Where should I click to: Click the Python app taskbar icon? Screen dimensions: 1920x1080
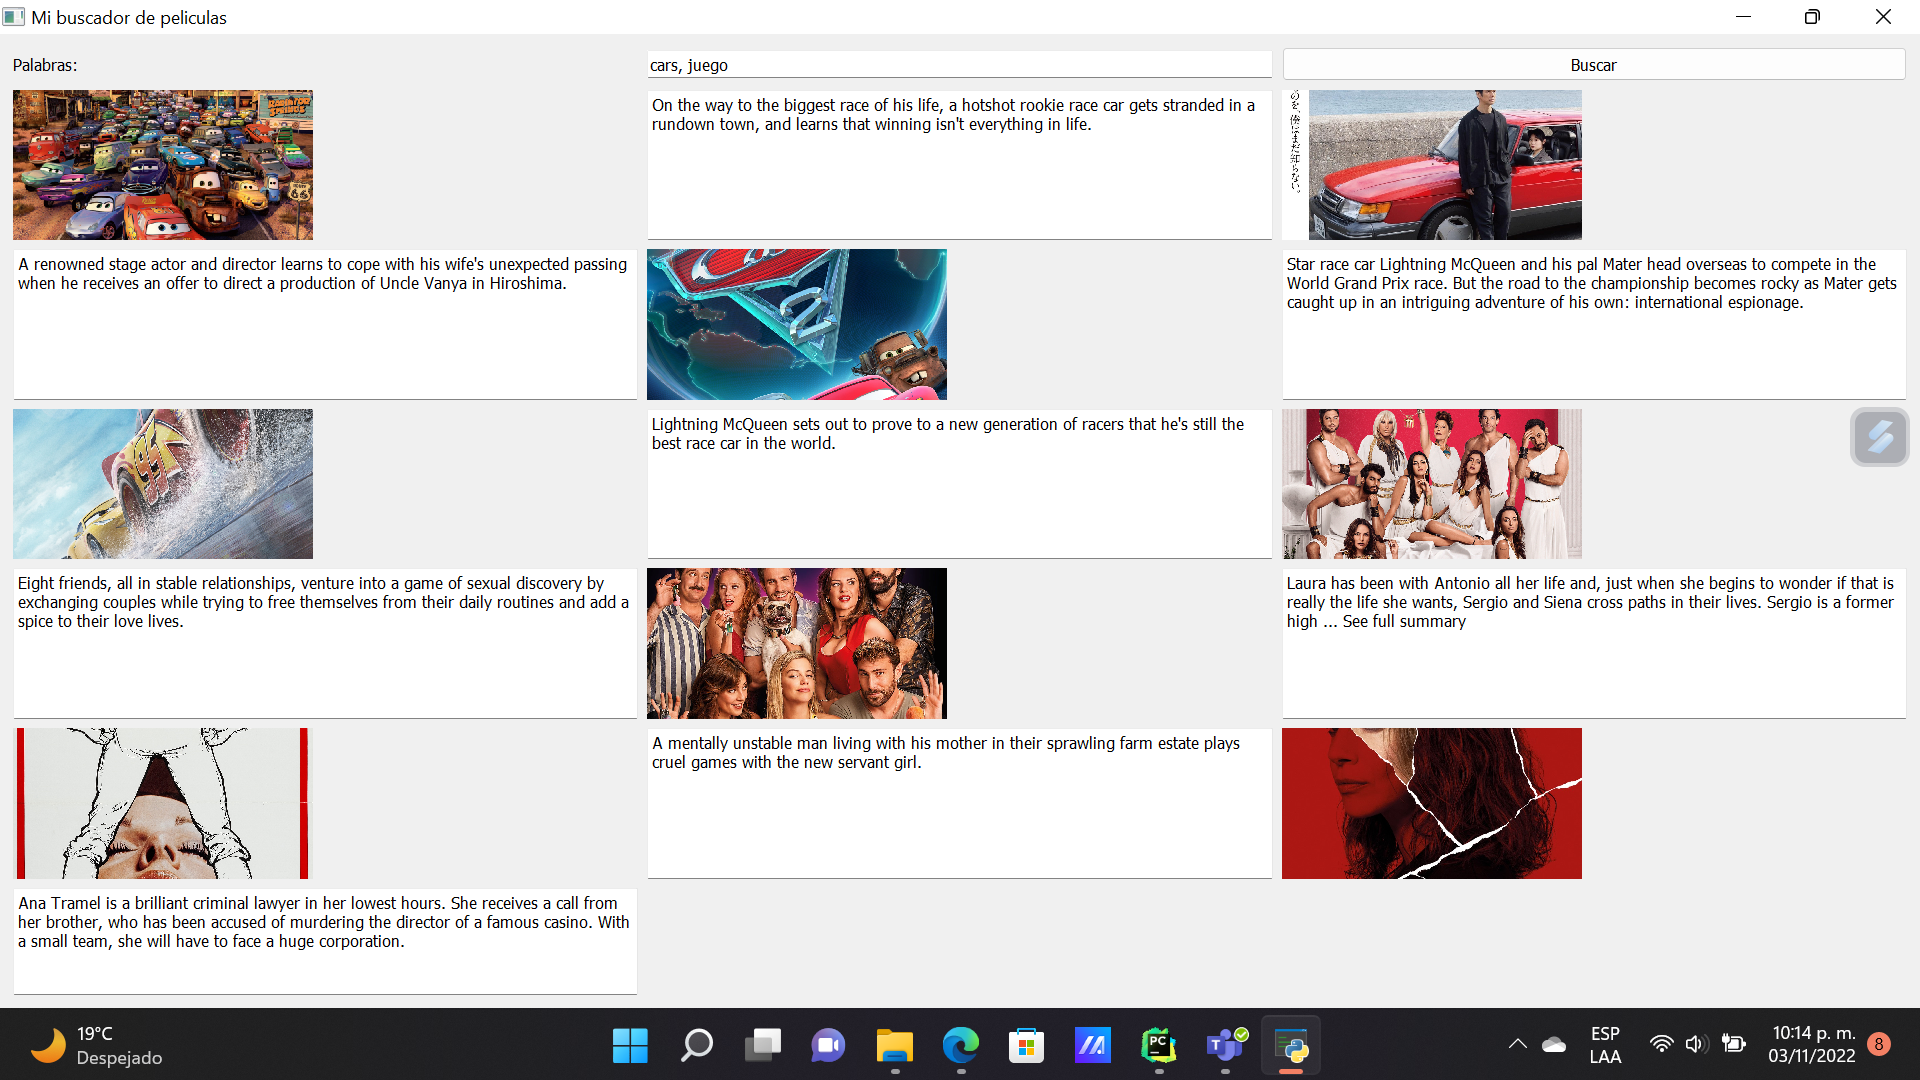coord(1291,1046)
